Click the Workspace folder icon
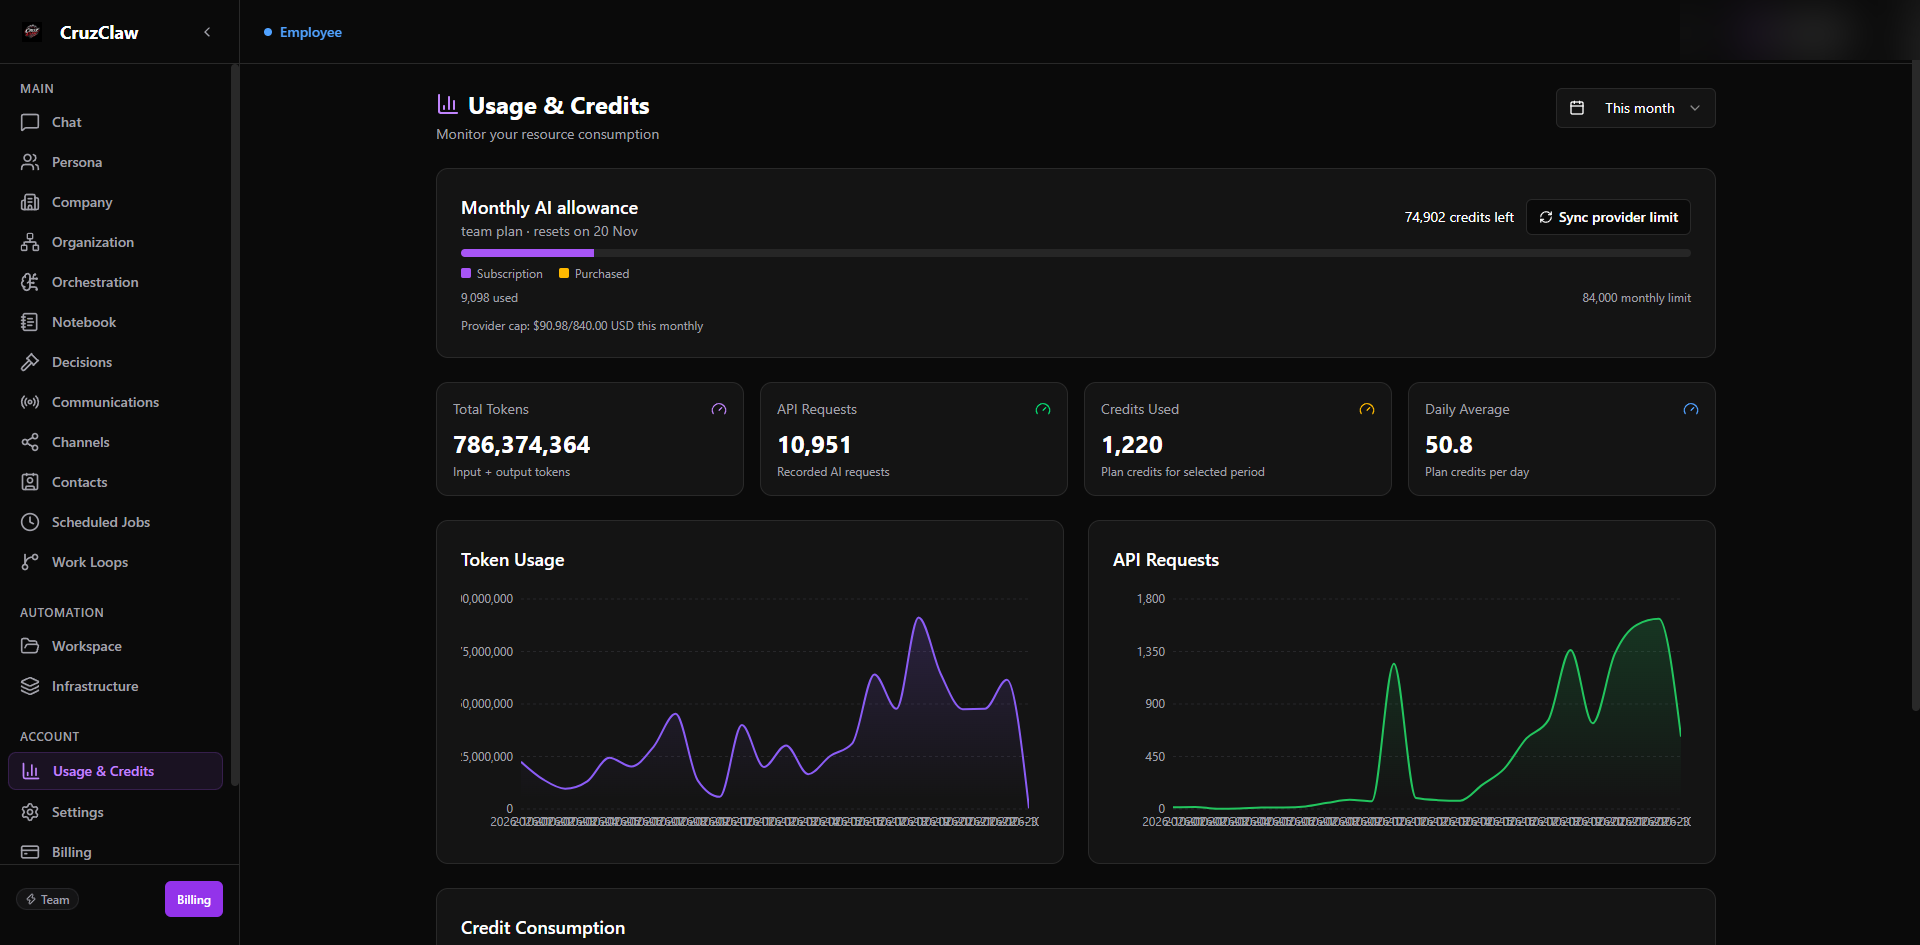The width and height of the screenshot is (1920, 945). 30,646
